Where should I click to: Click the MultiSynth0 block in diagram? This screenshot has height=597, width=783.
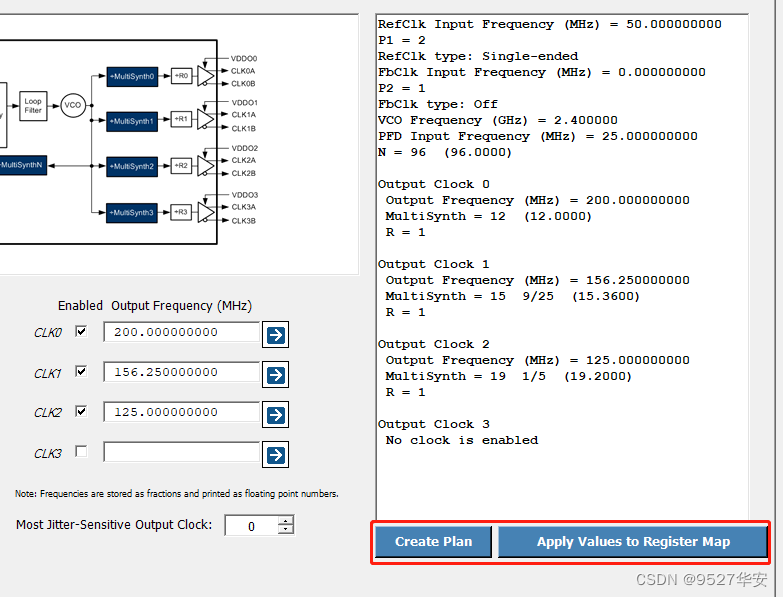(x=132, y=77)
